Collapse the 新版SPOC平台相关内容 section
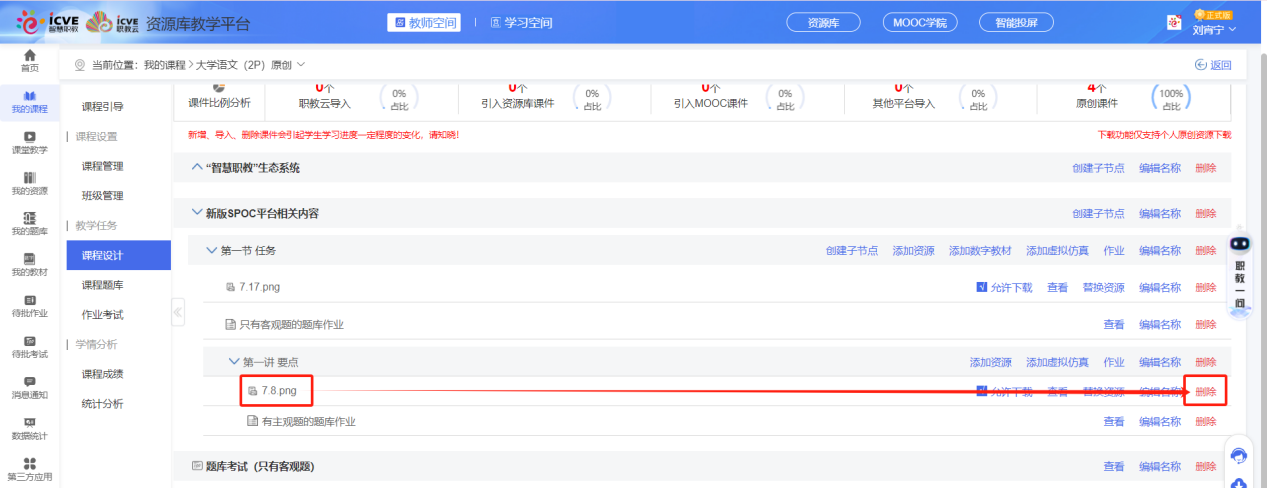The image size is (1267, 488). (196, 214)
